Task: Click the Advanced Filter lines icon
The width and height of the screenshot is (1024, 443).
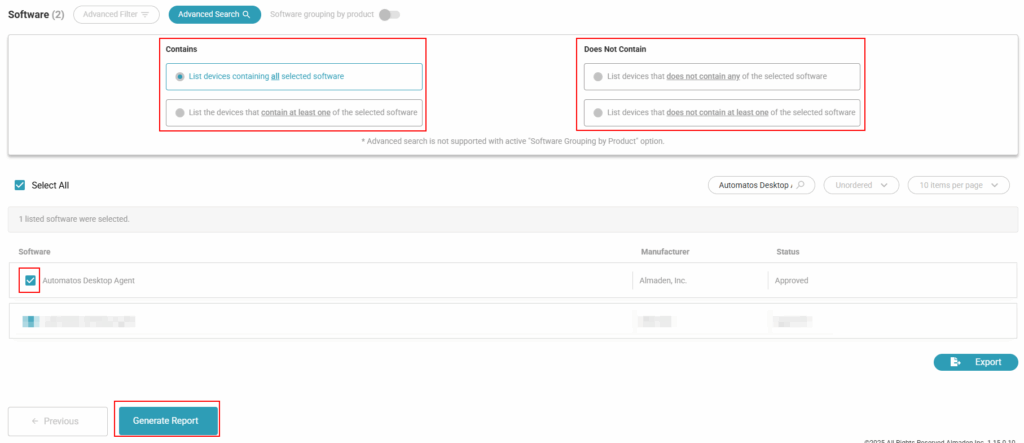Action: 146,15
